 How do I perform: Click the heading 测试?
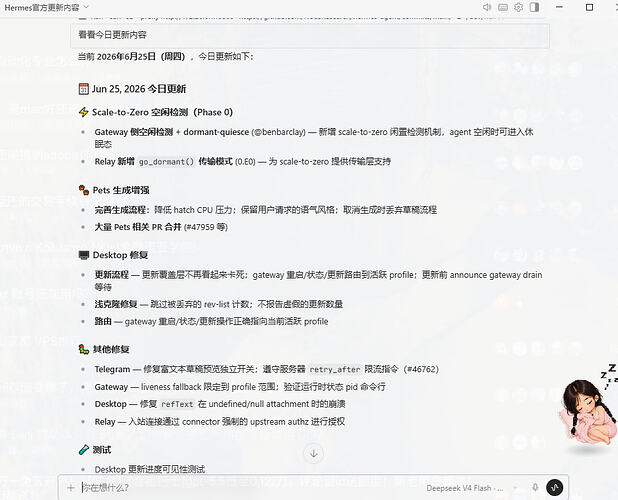102,450
